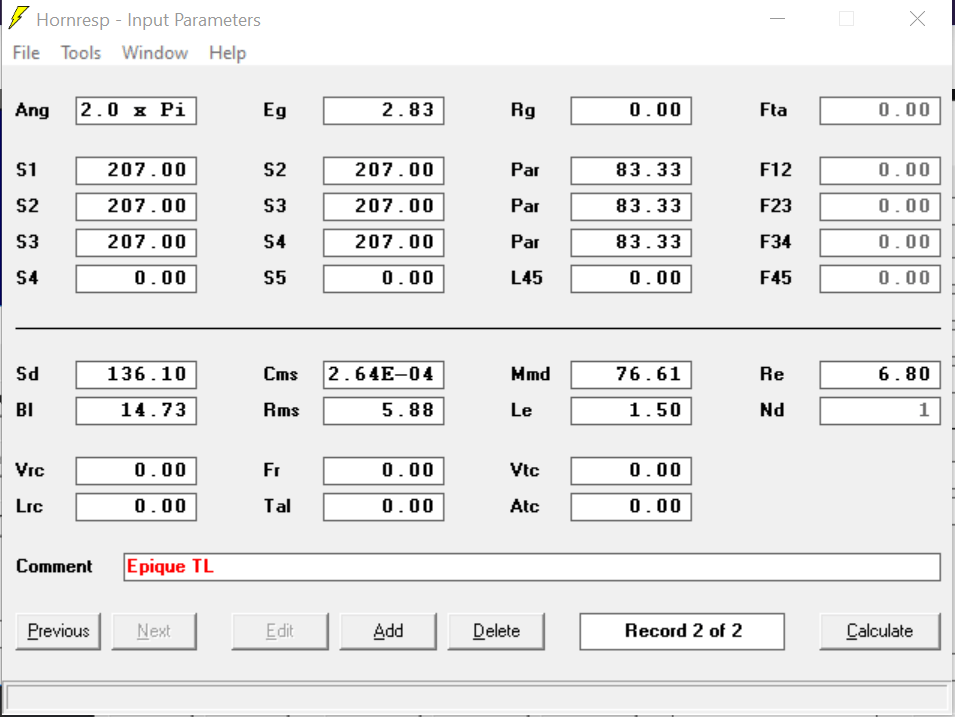Select the S3 field in the F23 row

[384, 207]
